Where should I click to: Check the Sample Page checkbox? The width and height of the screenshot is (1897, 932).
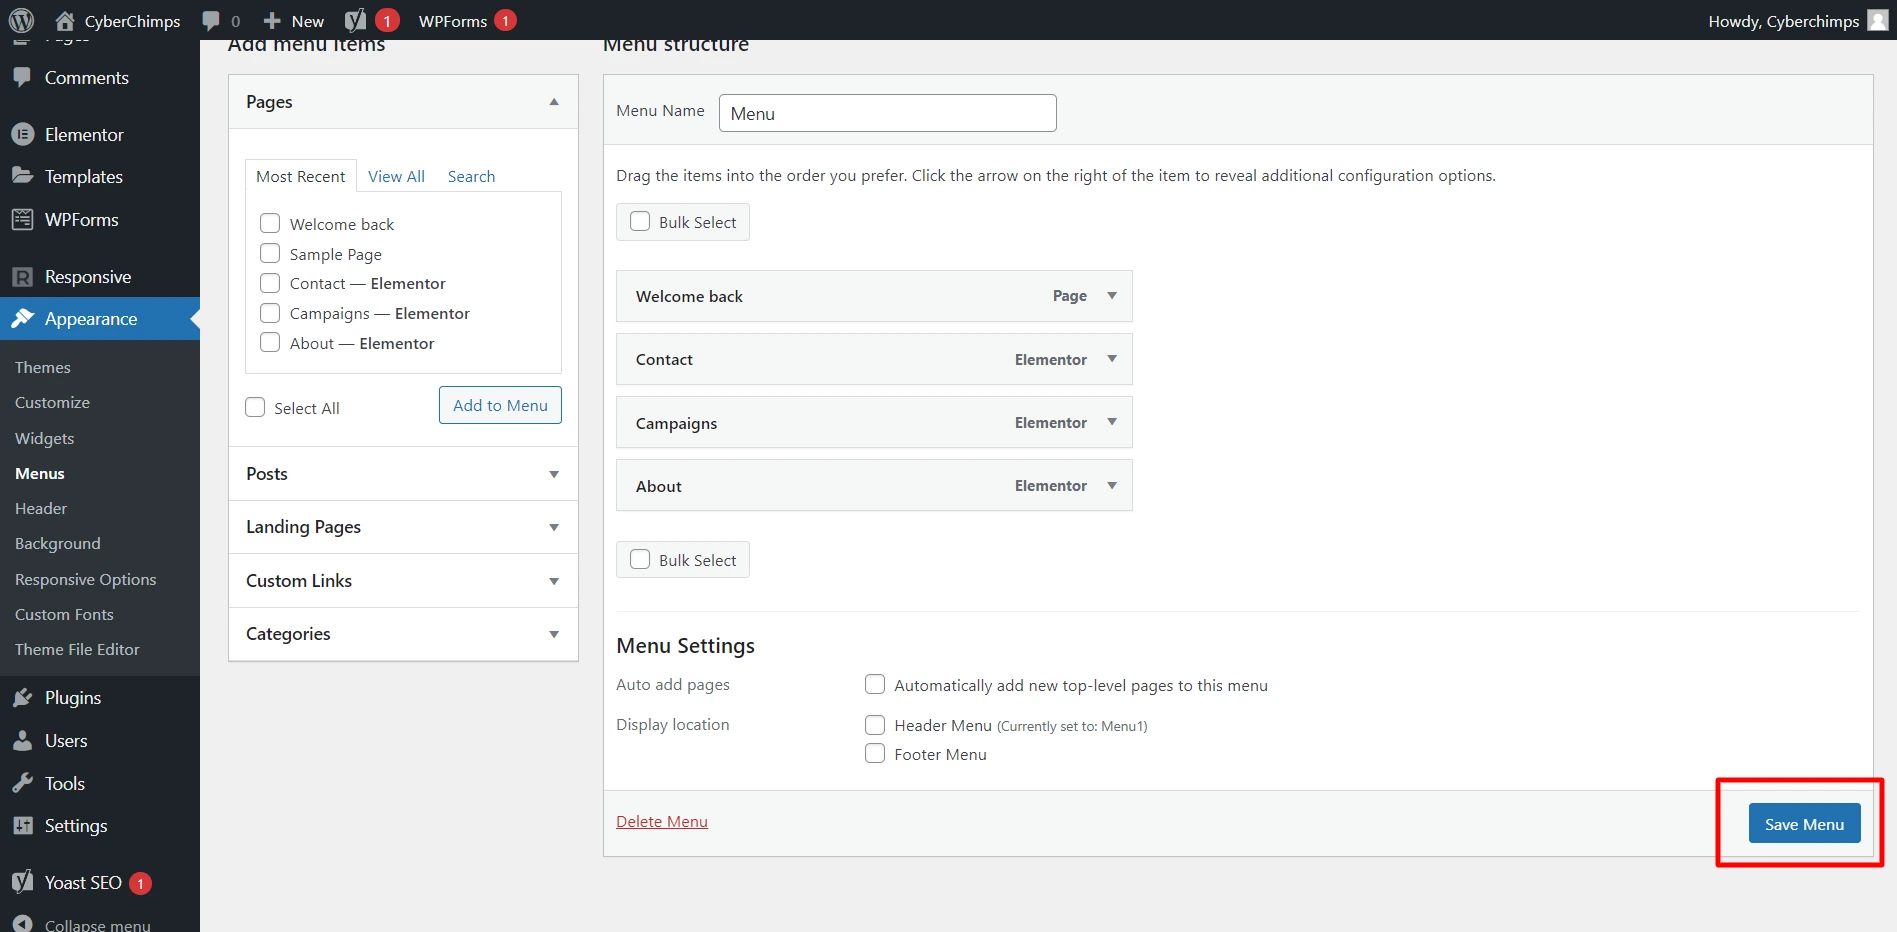tap(270, 253)
